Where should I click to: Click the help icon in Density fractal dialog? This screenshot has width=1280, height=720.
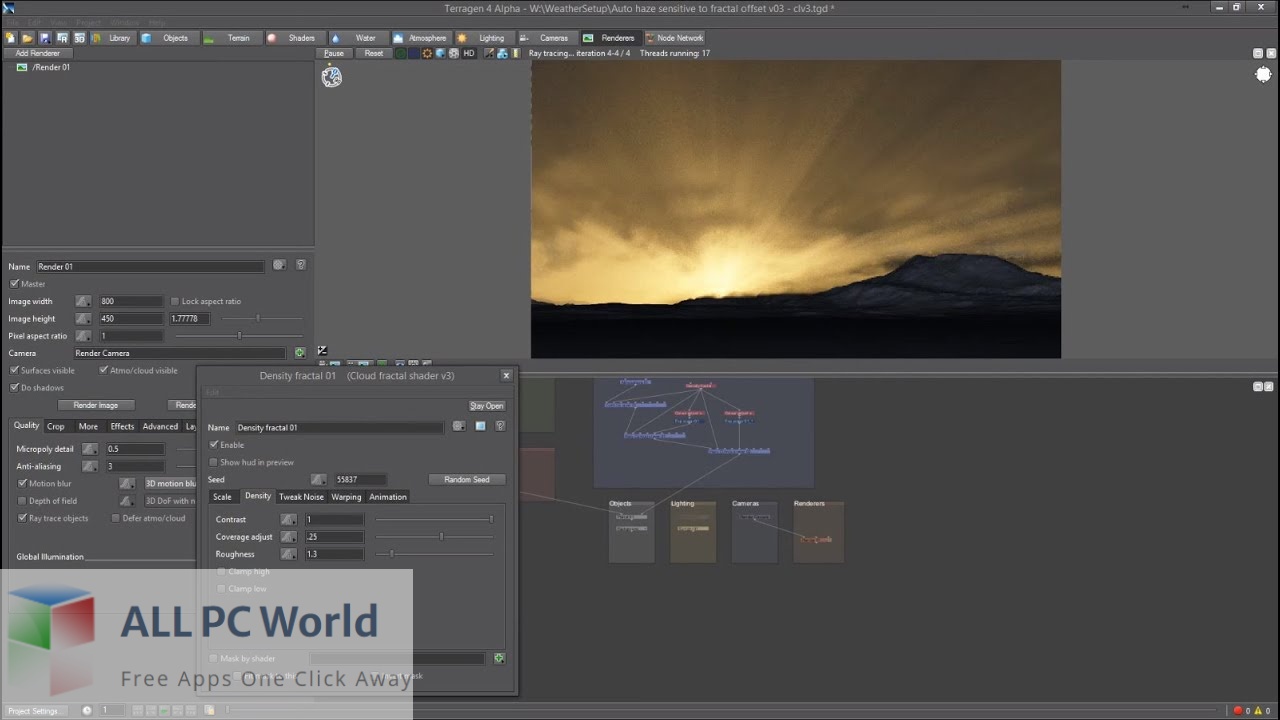tap(500, 426)
